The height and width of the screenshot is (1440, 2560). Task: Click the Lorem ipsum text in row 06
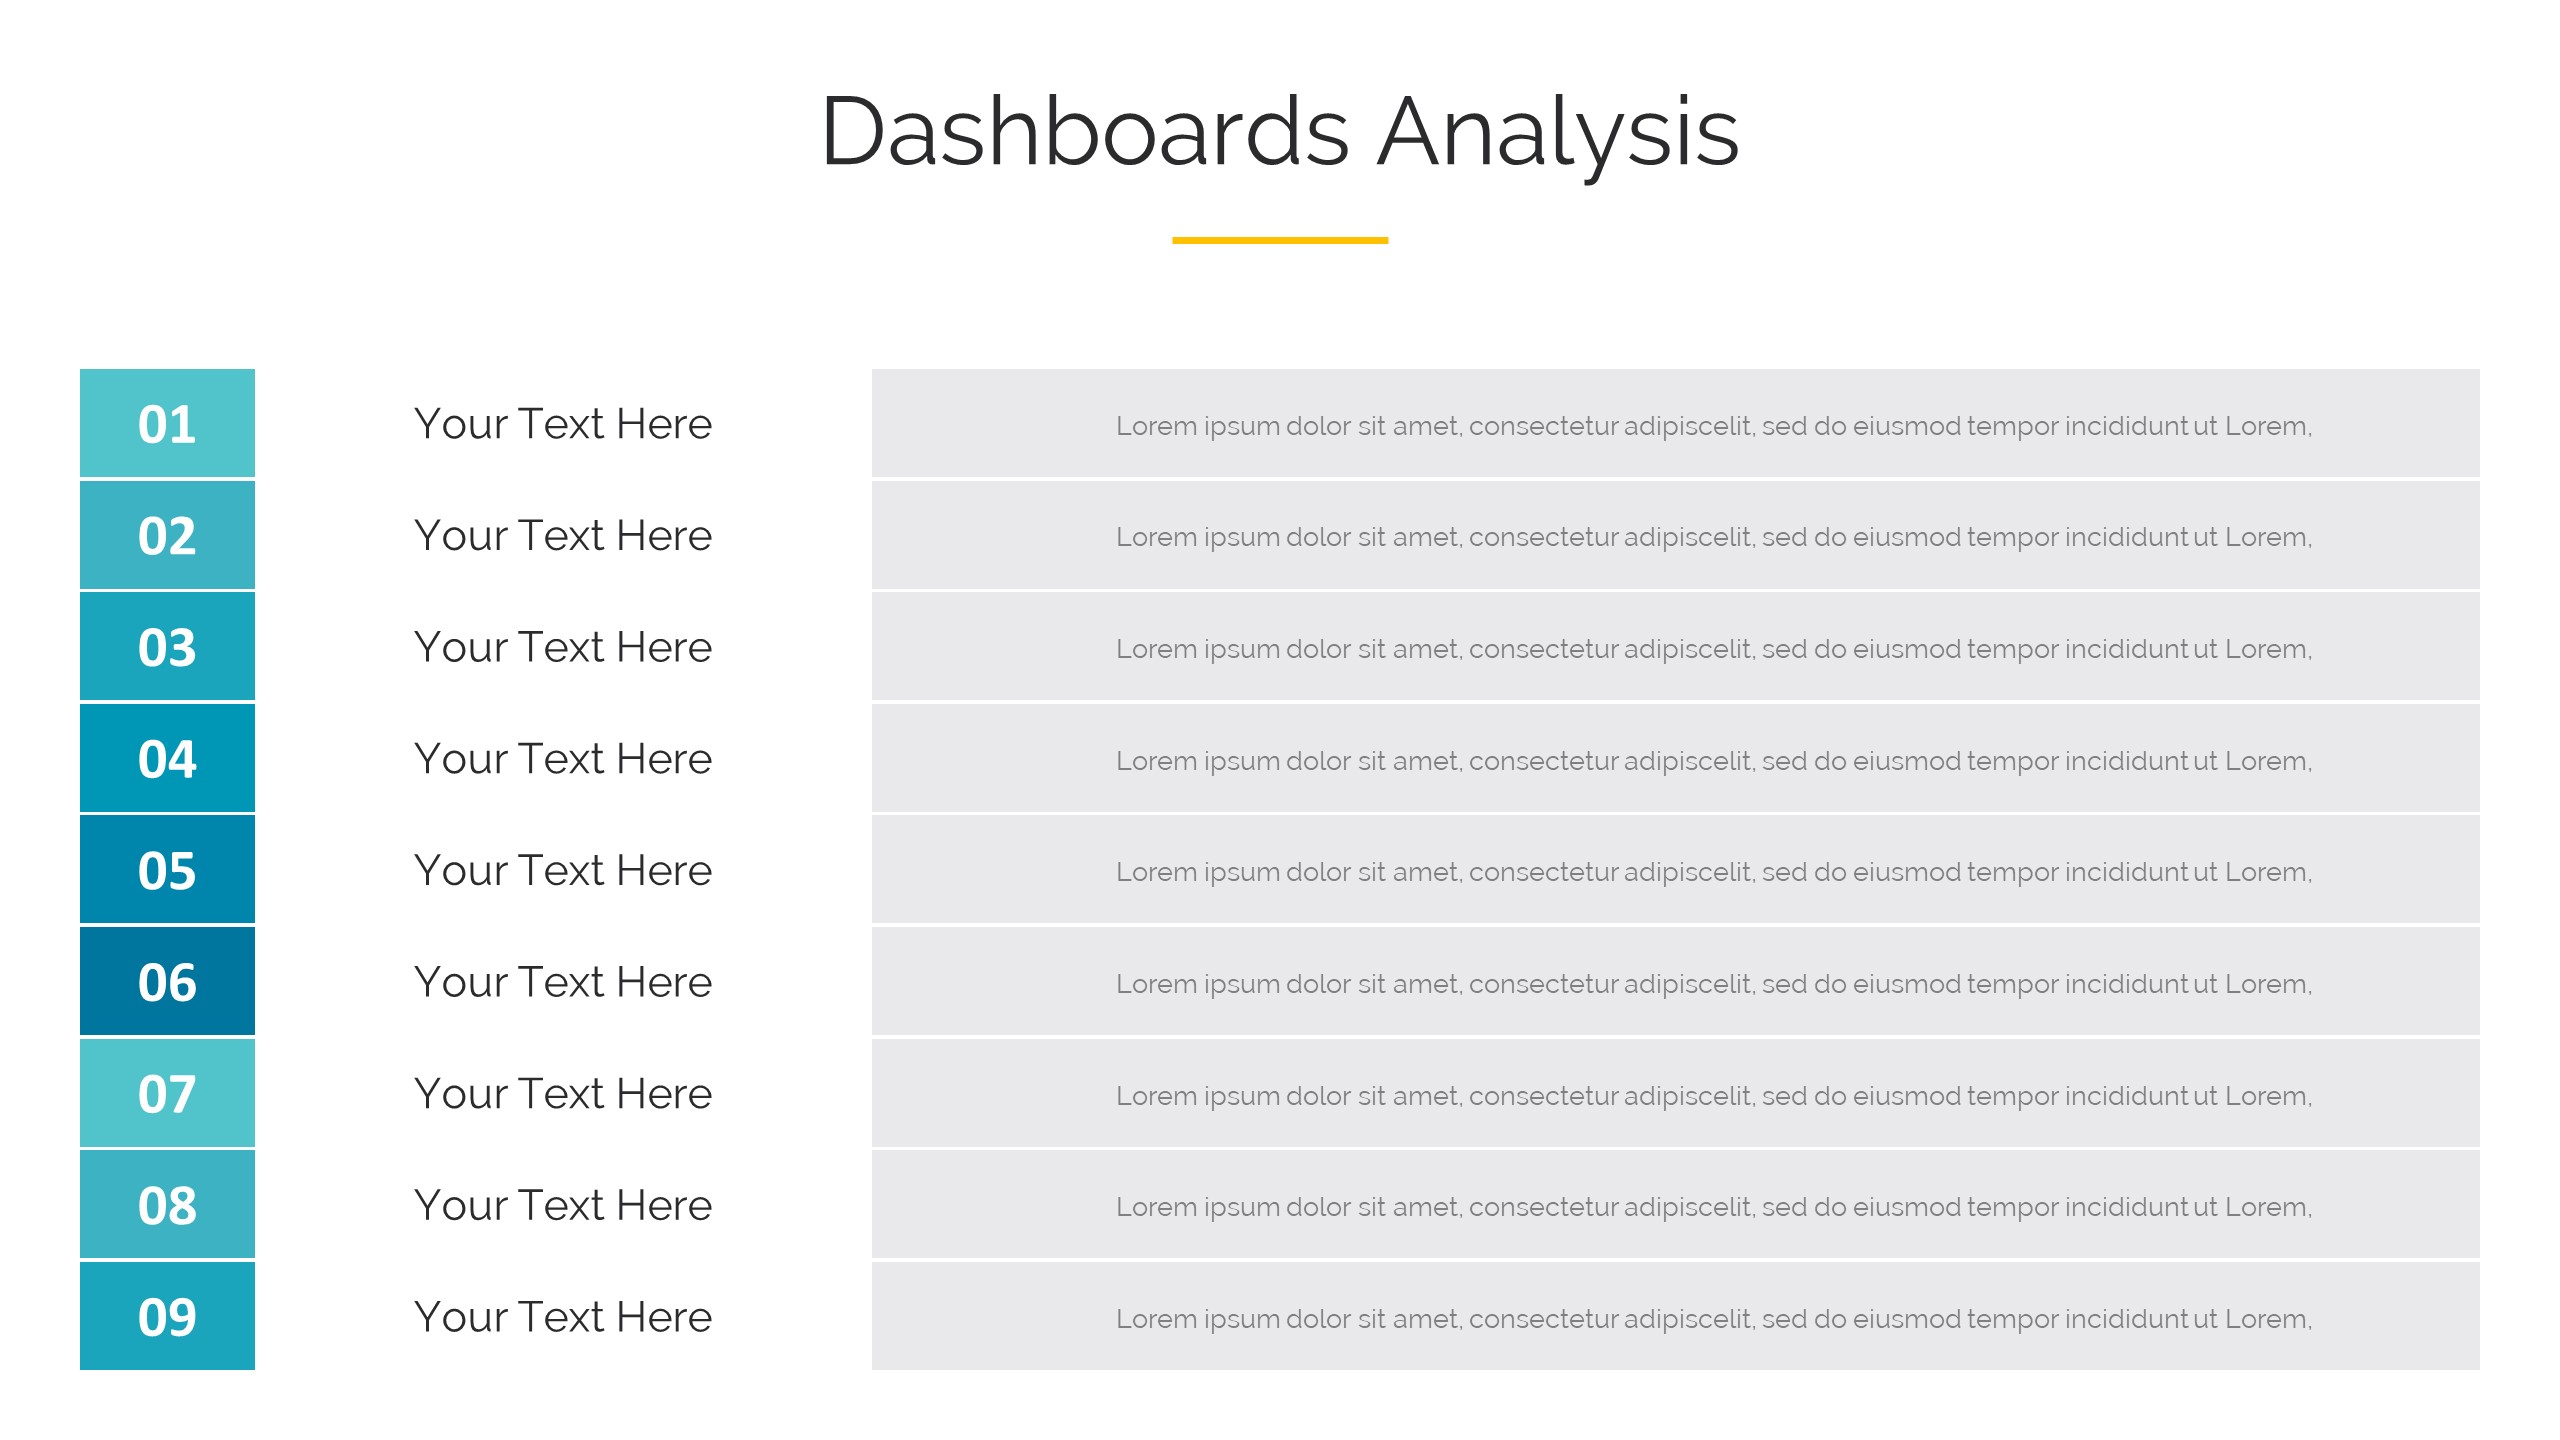(x=1713, y=984)
